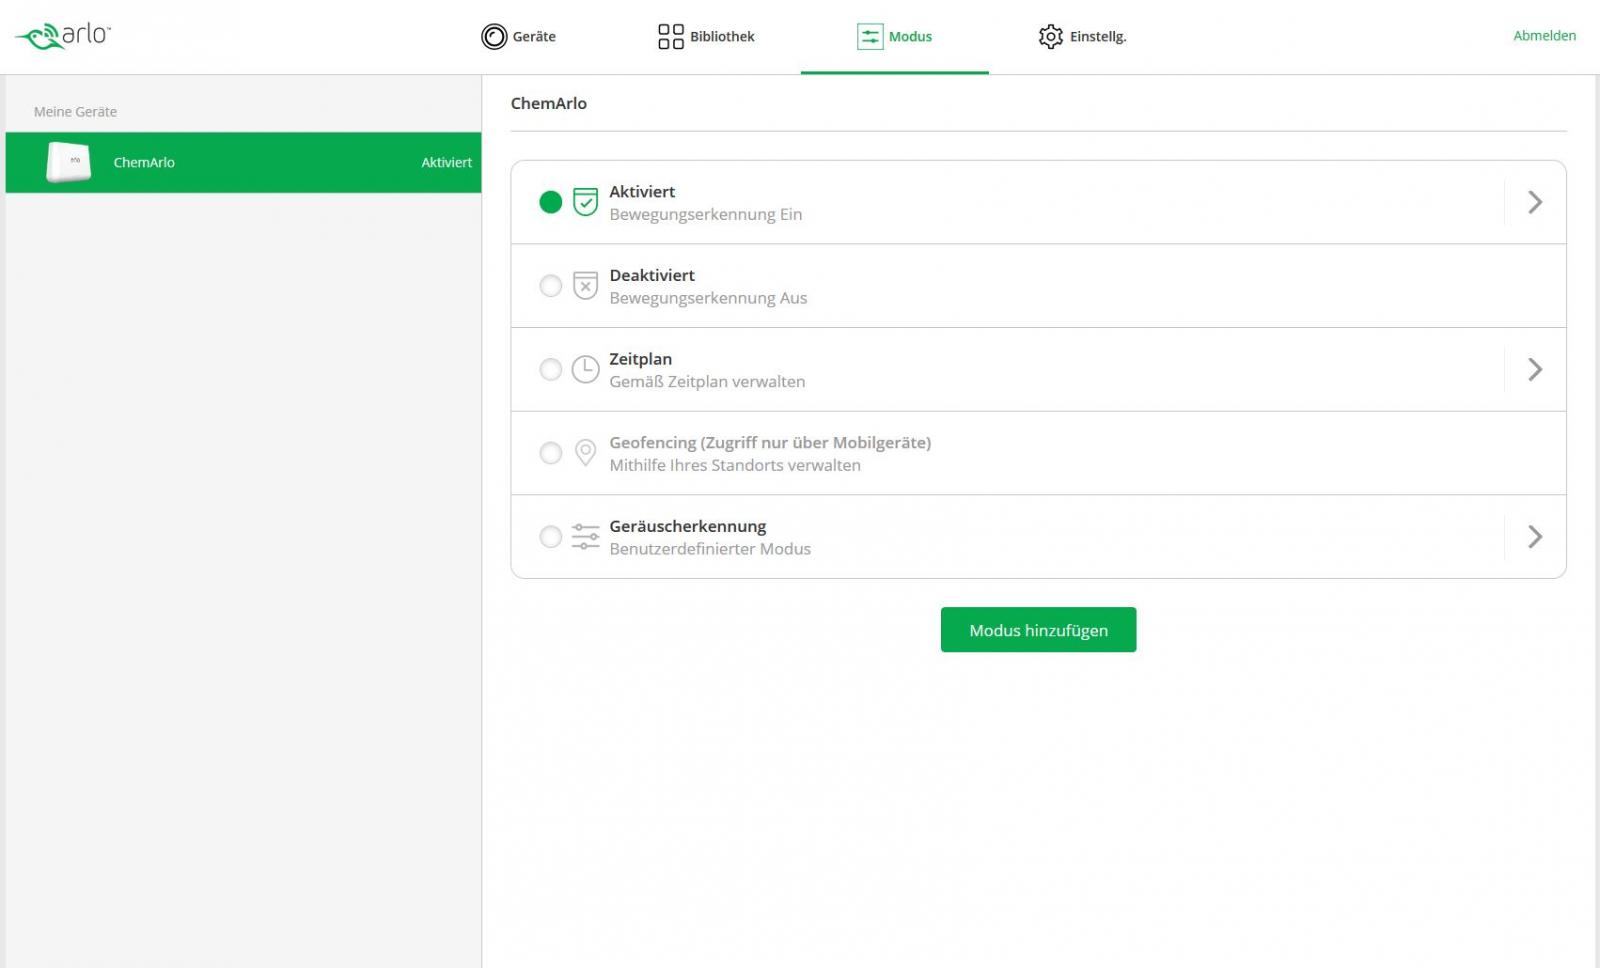This screenshot has height=968, width=1600.
Task: Expand the Geräuscherkennung mode details chevron
Action: [1535, 537]
